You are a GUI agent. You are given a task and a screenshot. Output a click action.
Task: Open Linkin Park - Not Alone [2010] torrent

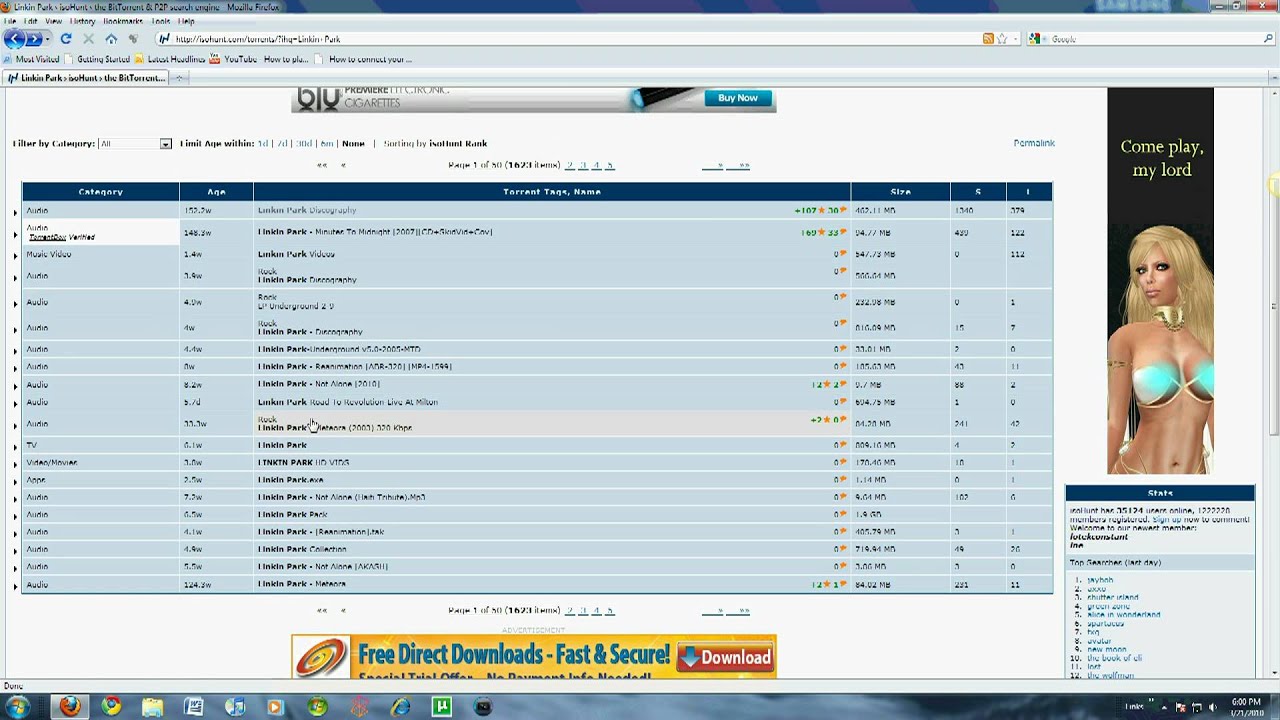pos(319,384)
